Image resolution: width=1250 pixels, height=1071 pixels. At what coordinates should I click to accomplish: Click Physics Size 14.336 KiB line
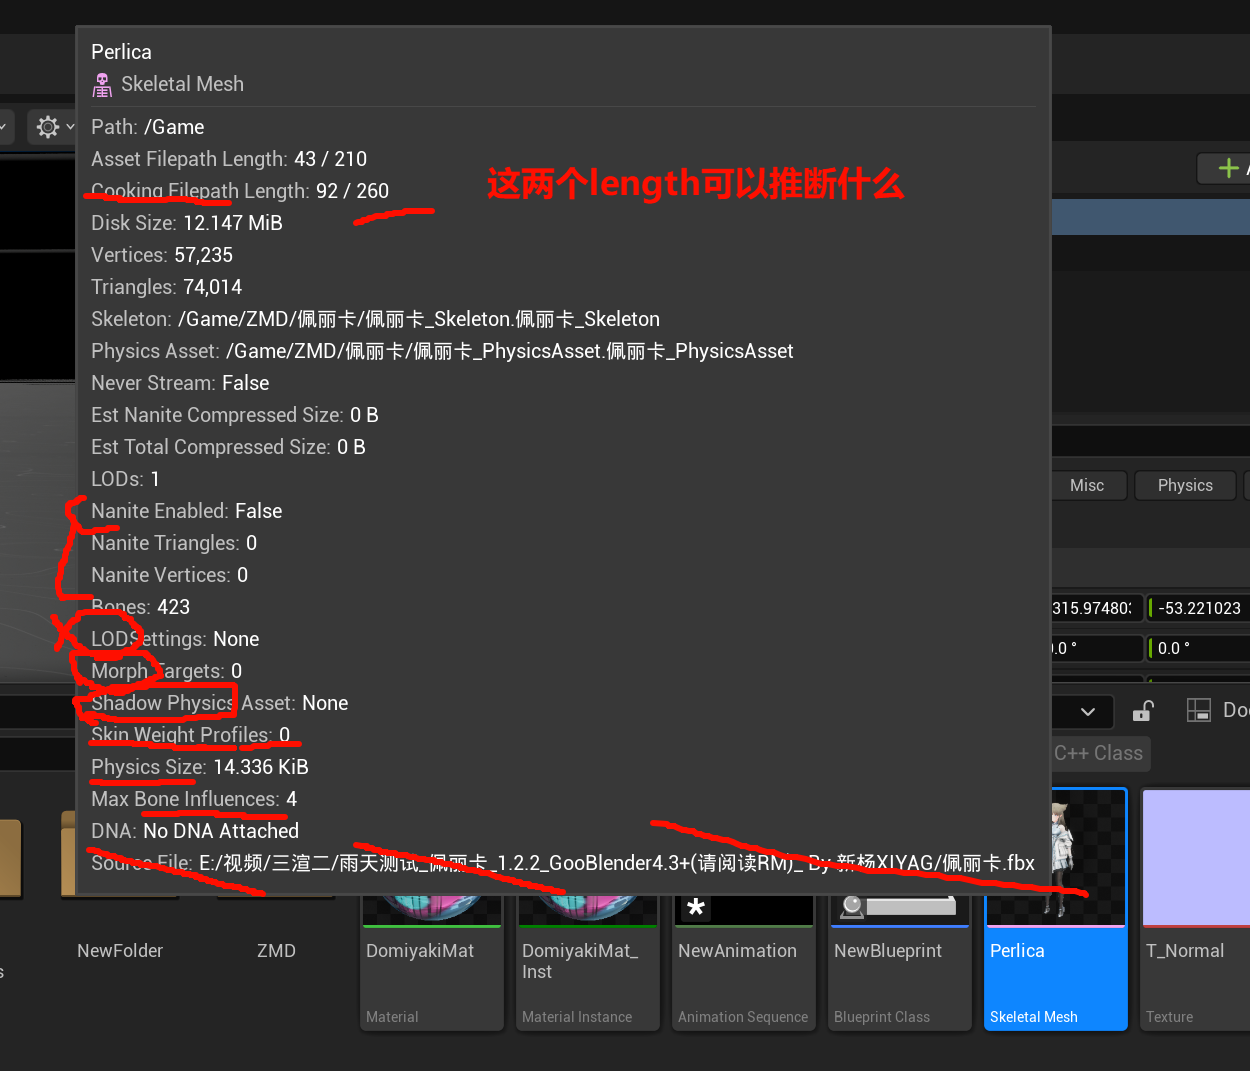pyautogui.click(x=200, y=767)
